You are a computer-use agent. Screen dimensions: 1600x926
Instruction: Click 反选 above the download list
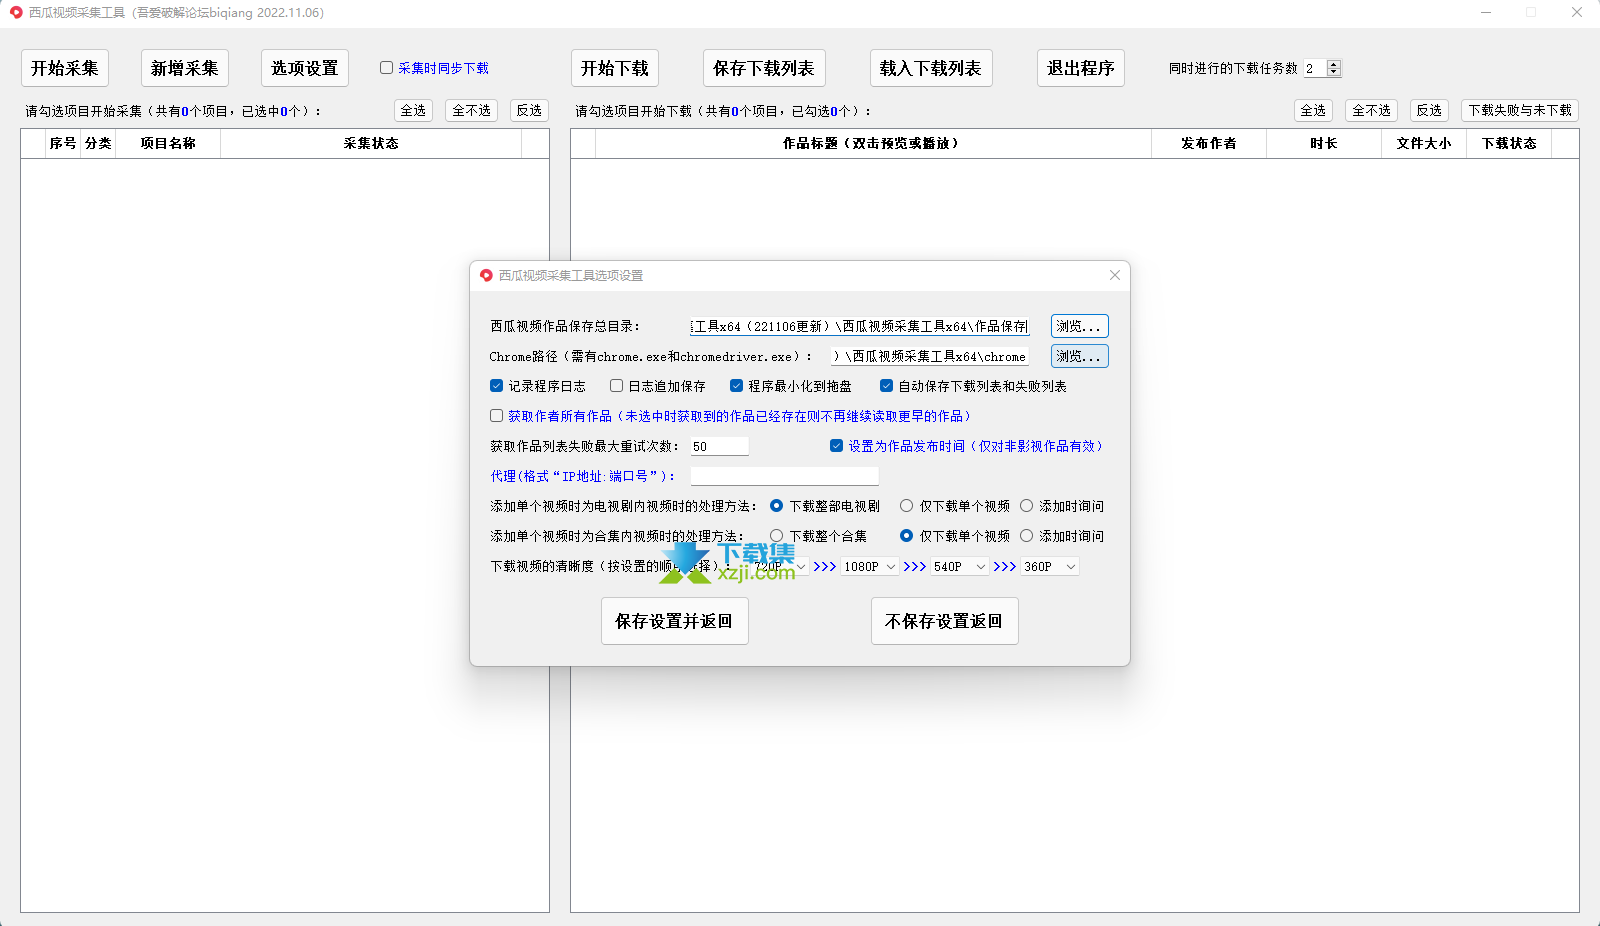(x=1429, y=110)
